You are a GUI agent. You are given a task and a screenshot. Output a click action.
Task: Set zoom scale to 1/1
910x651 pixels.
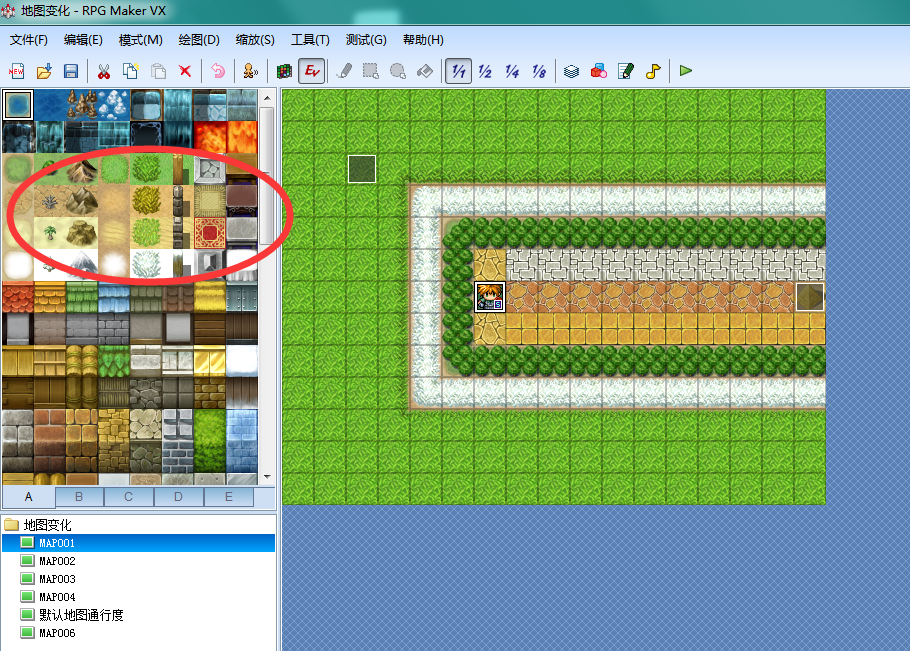click(458, 71)
